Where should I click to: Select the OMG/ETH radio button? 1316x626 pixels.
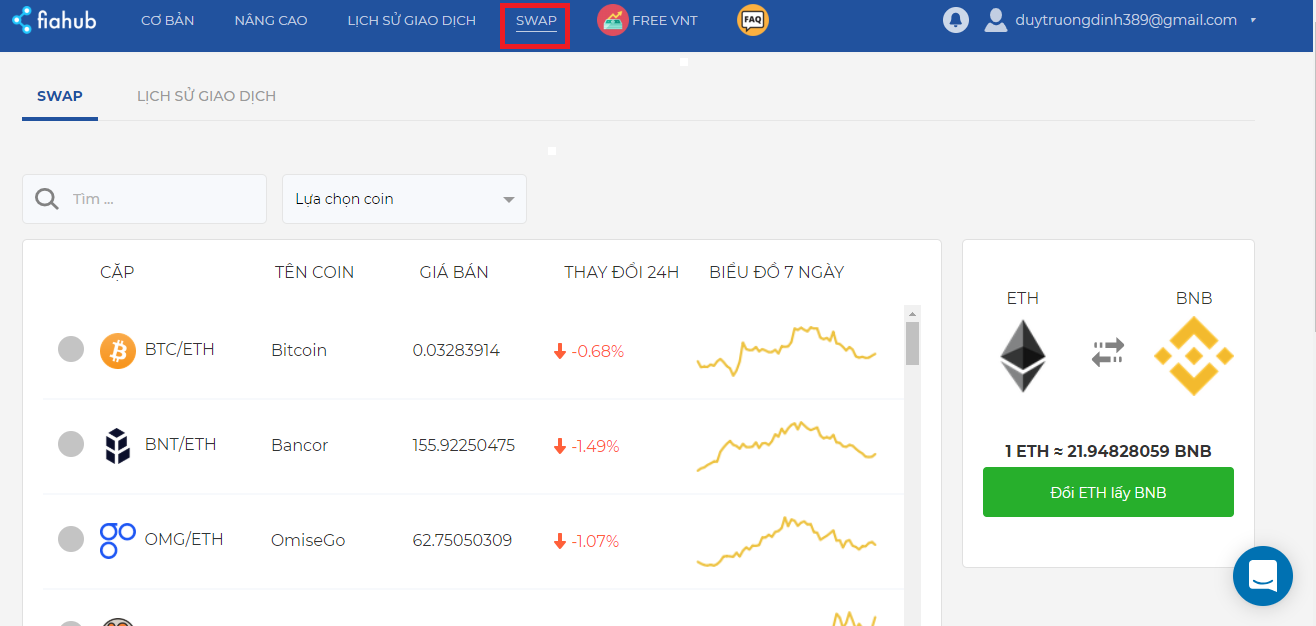point(71,539)
